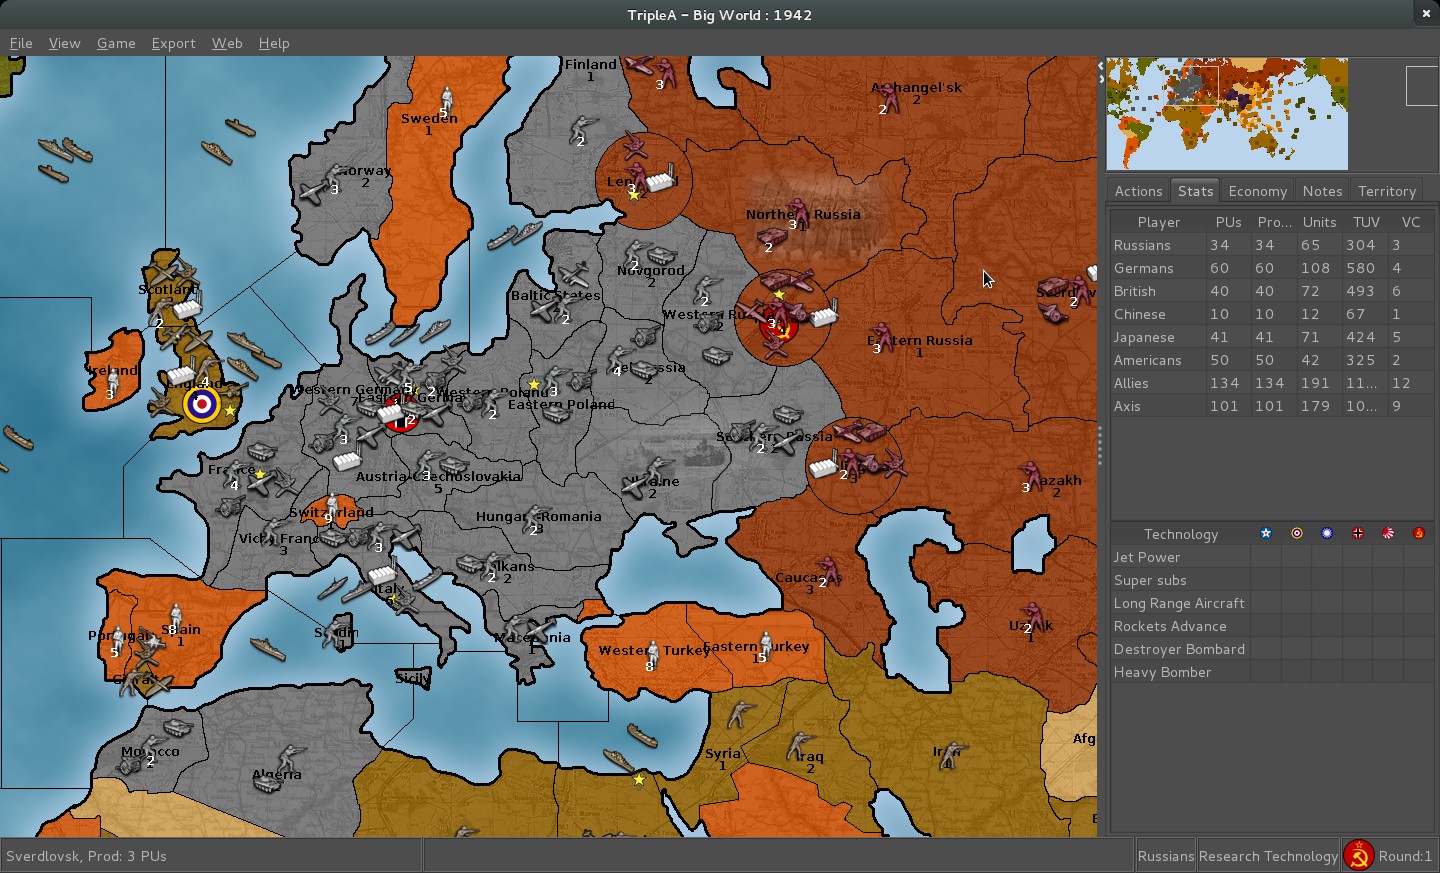Switch to the Territory tab
Screen dimensions: 1440x873
pyautogui.click(x=1386, y=191)
